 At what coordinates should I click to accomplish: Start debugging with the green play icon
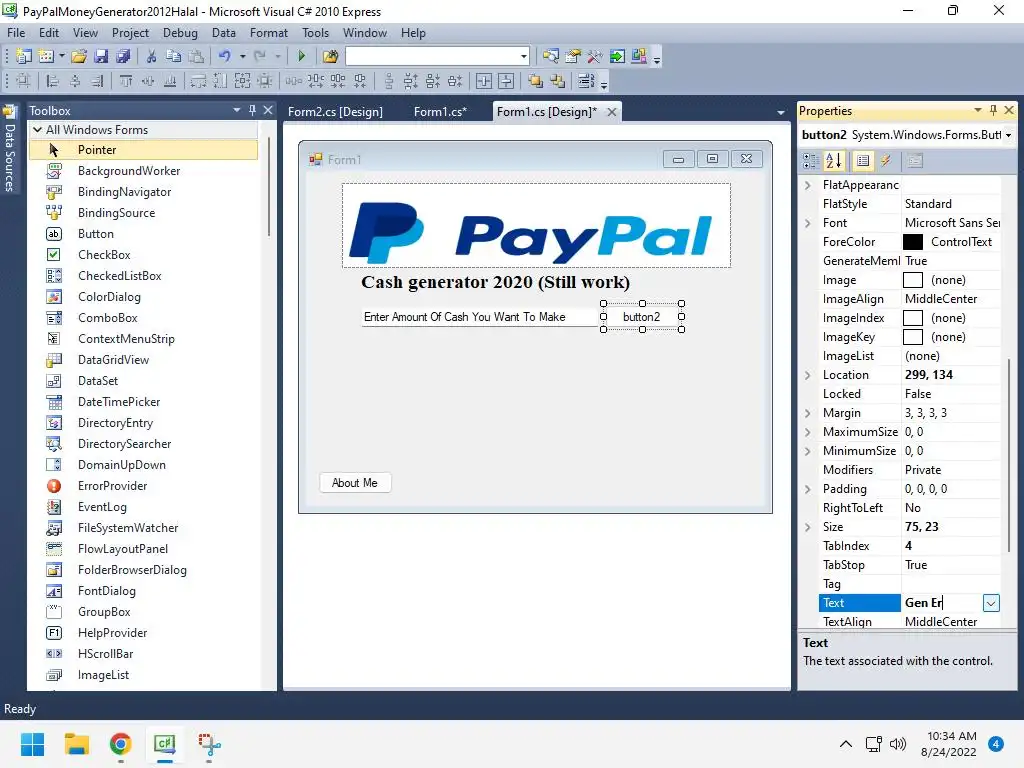click(301, 56)
